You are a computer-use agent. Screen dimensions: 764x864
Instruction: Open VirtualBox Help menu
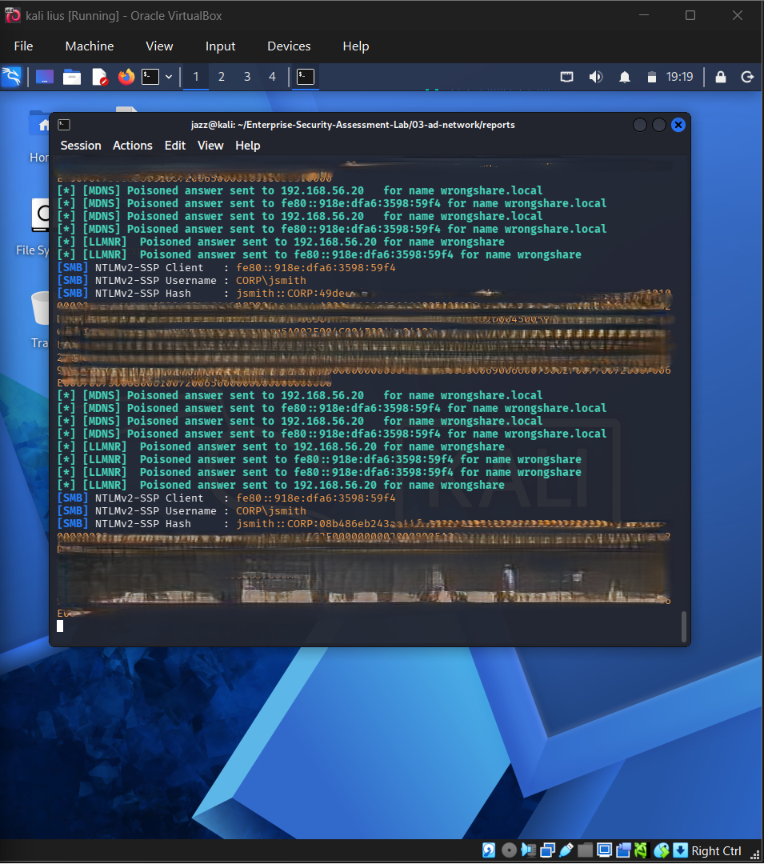356,46
